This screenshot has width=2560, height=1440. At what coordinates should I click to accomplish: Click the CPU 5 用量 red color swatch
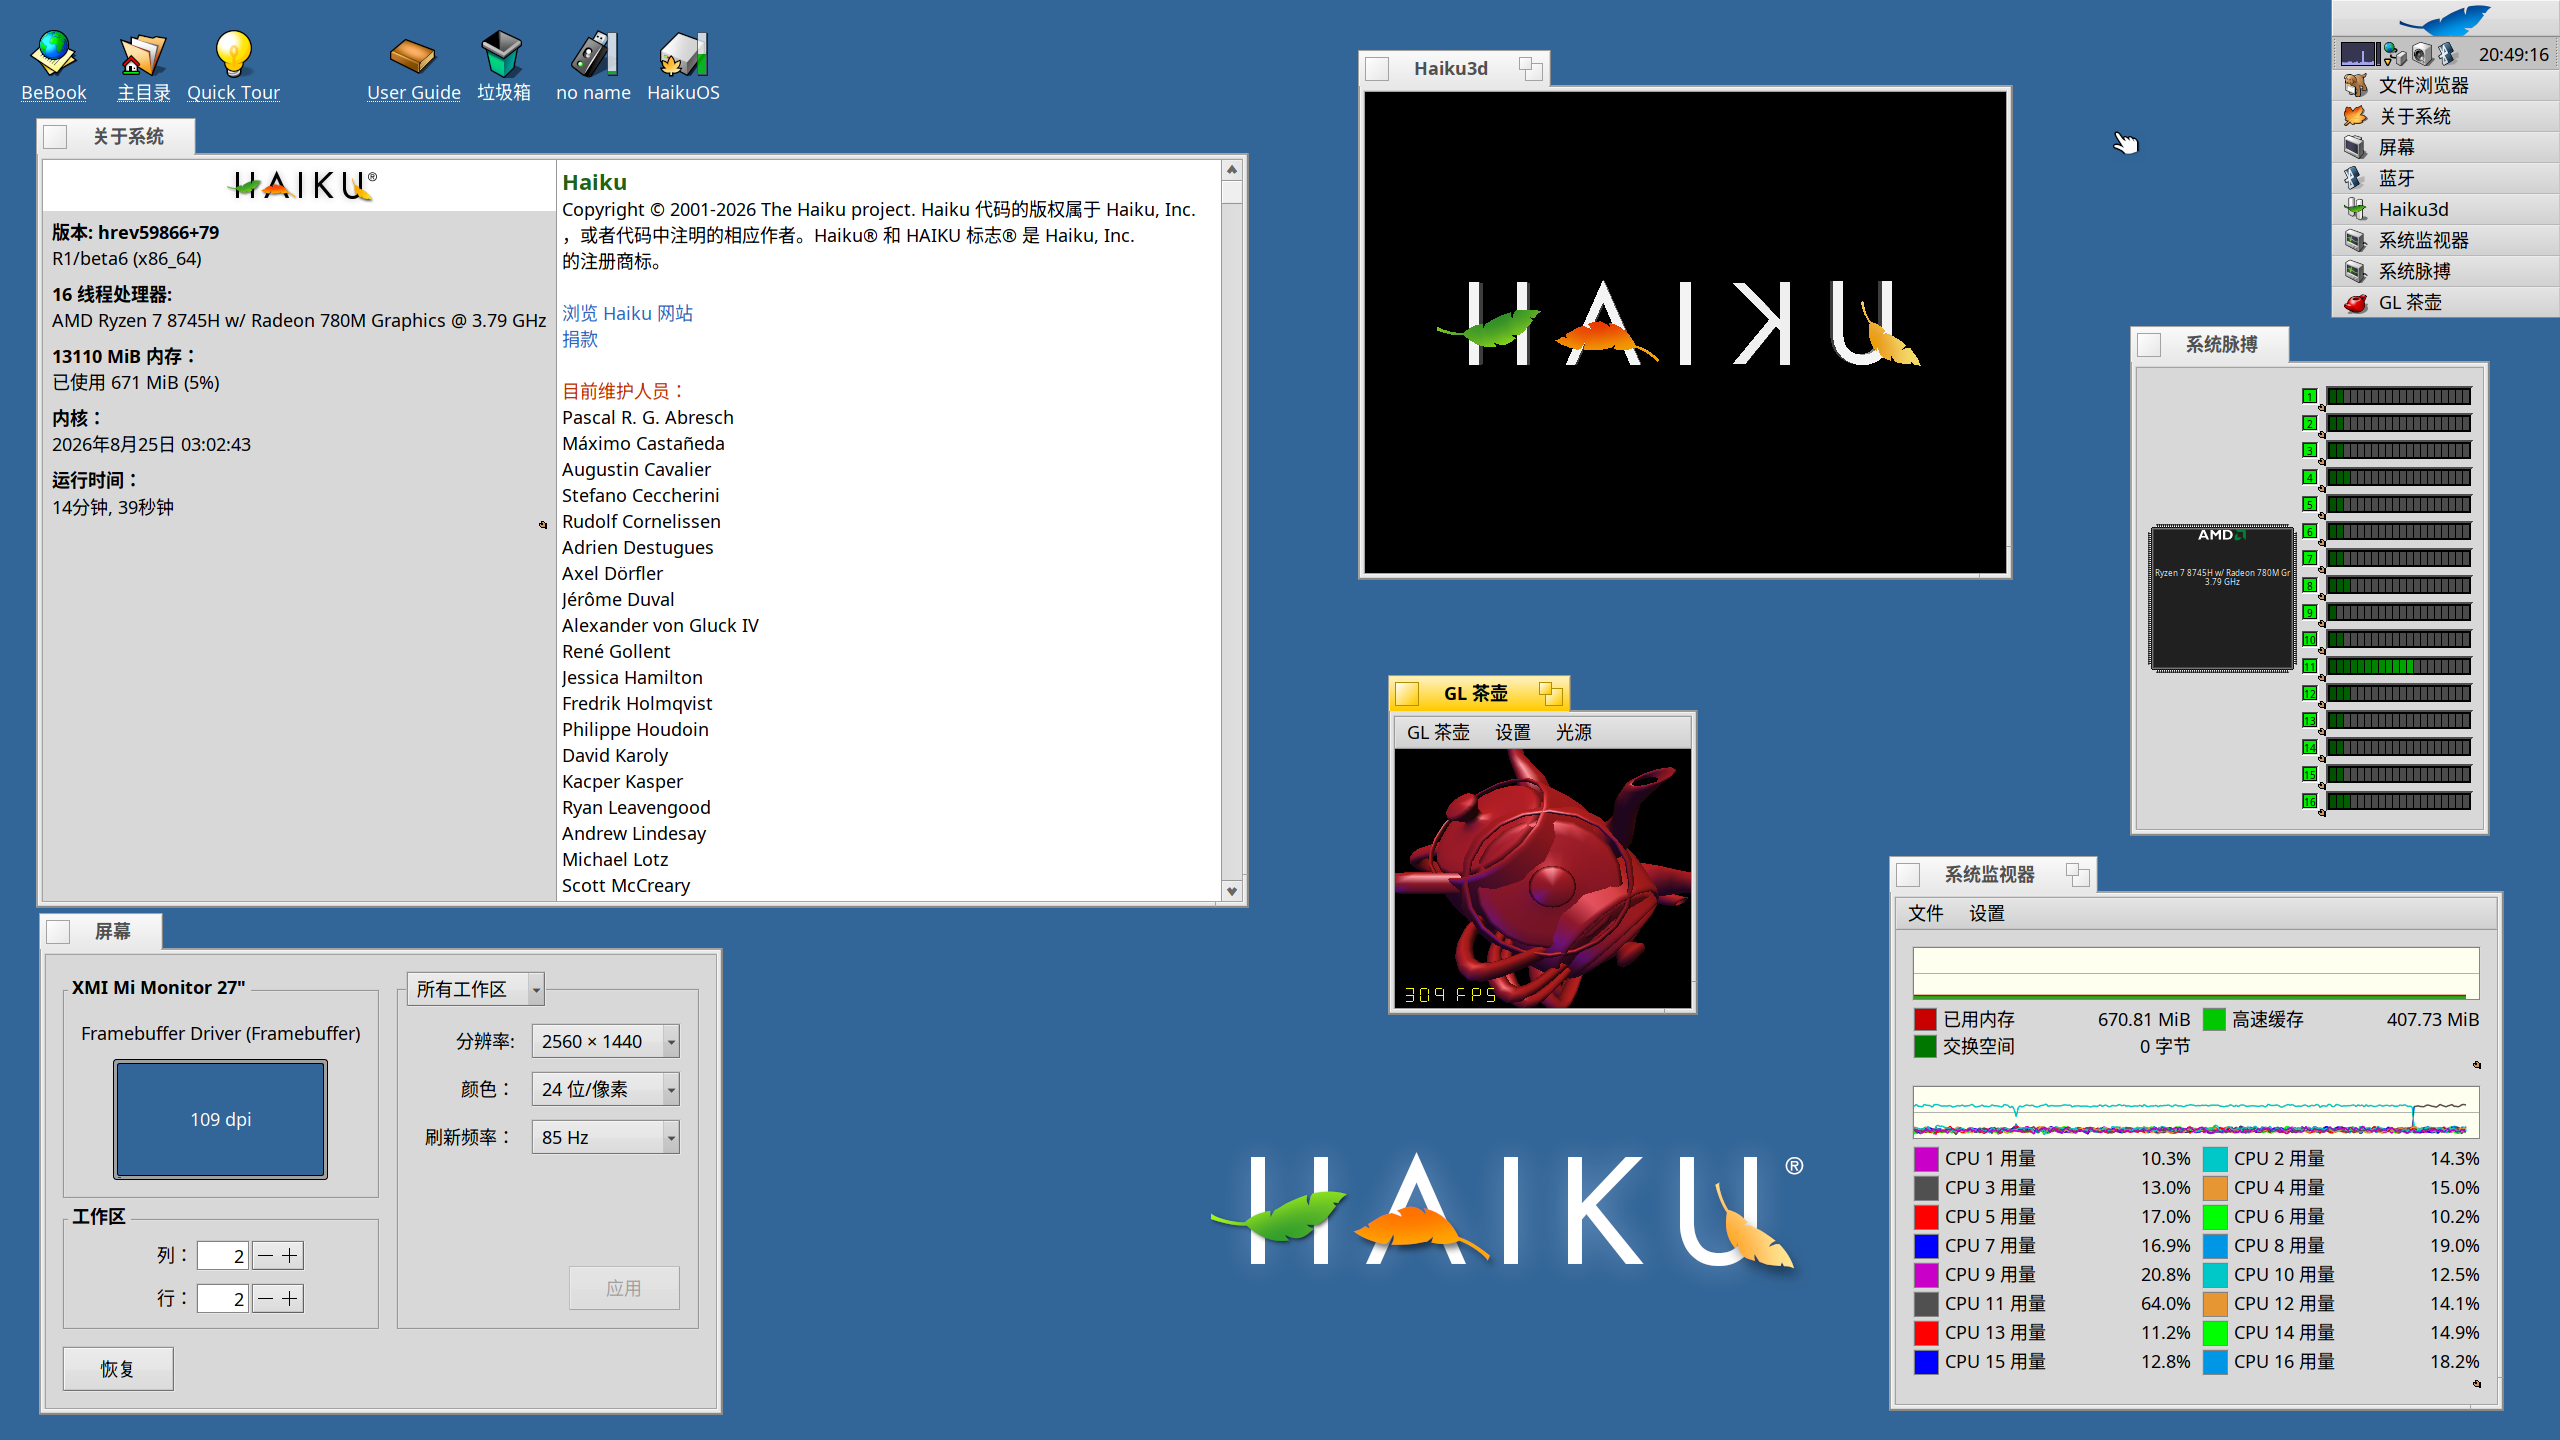tap(1926, 1217)
